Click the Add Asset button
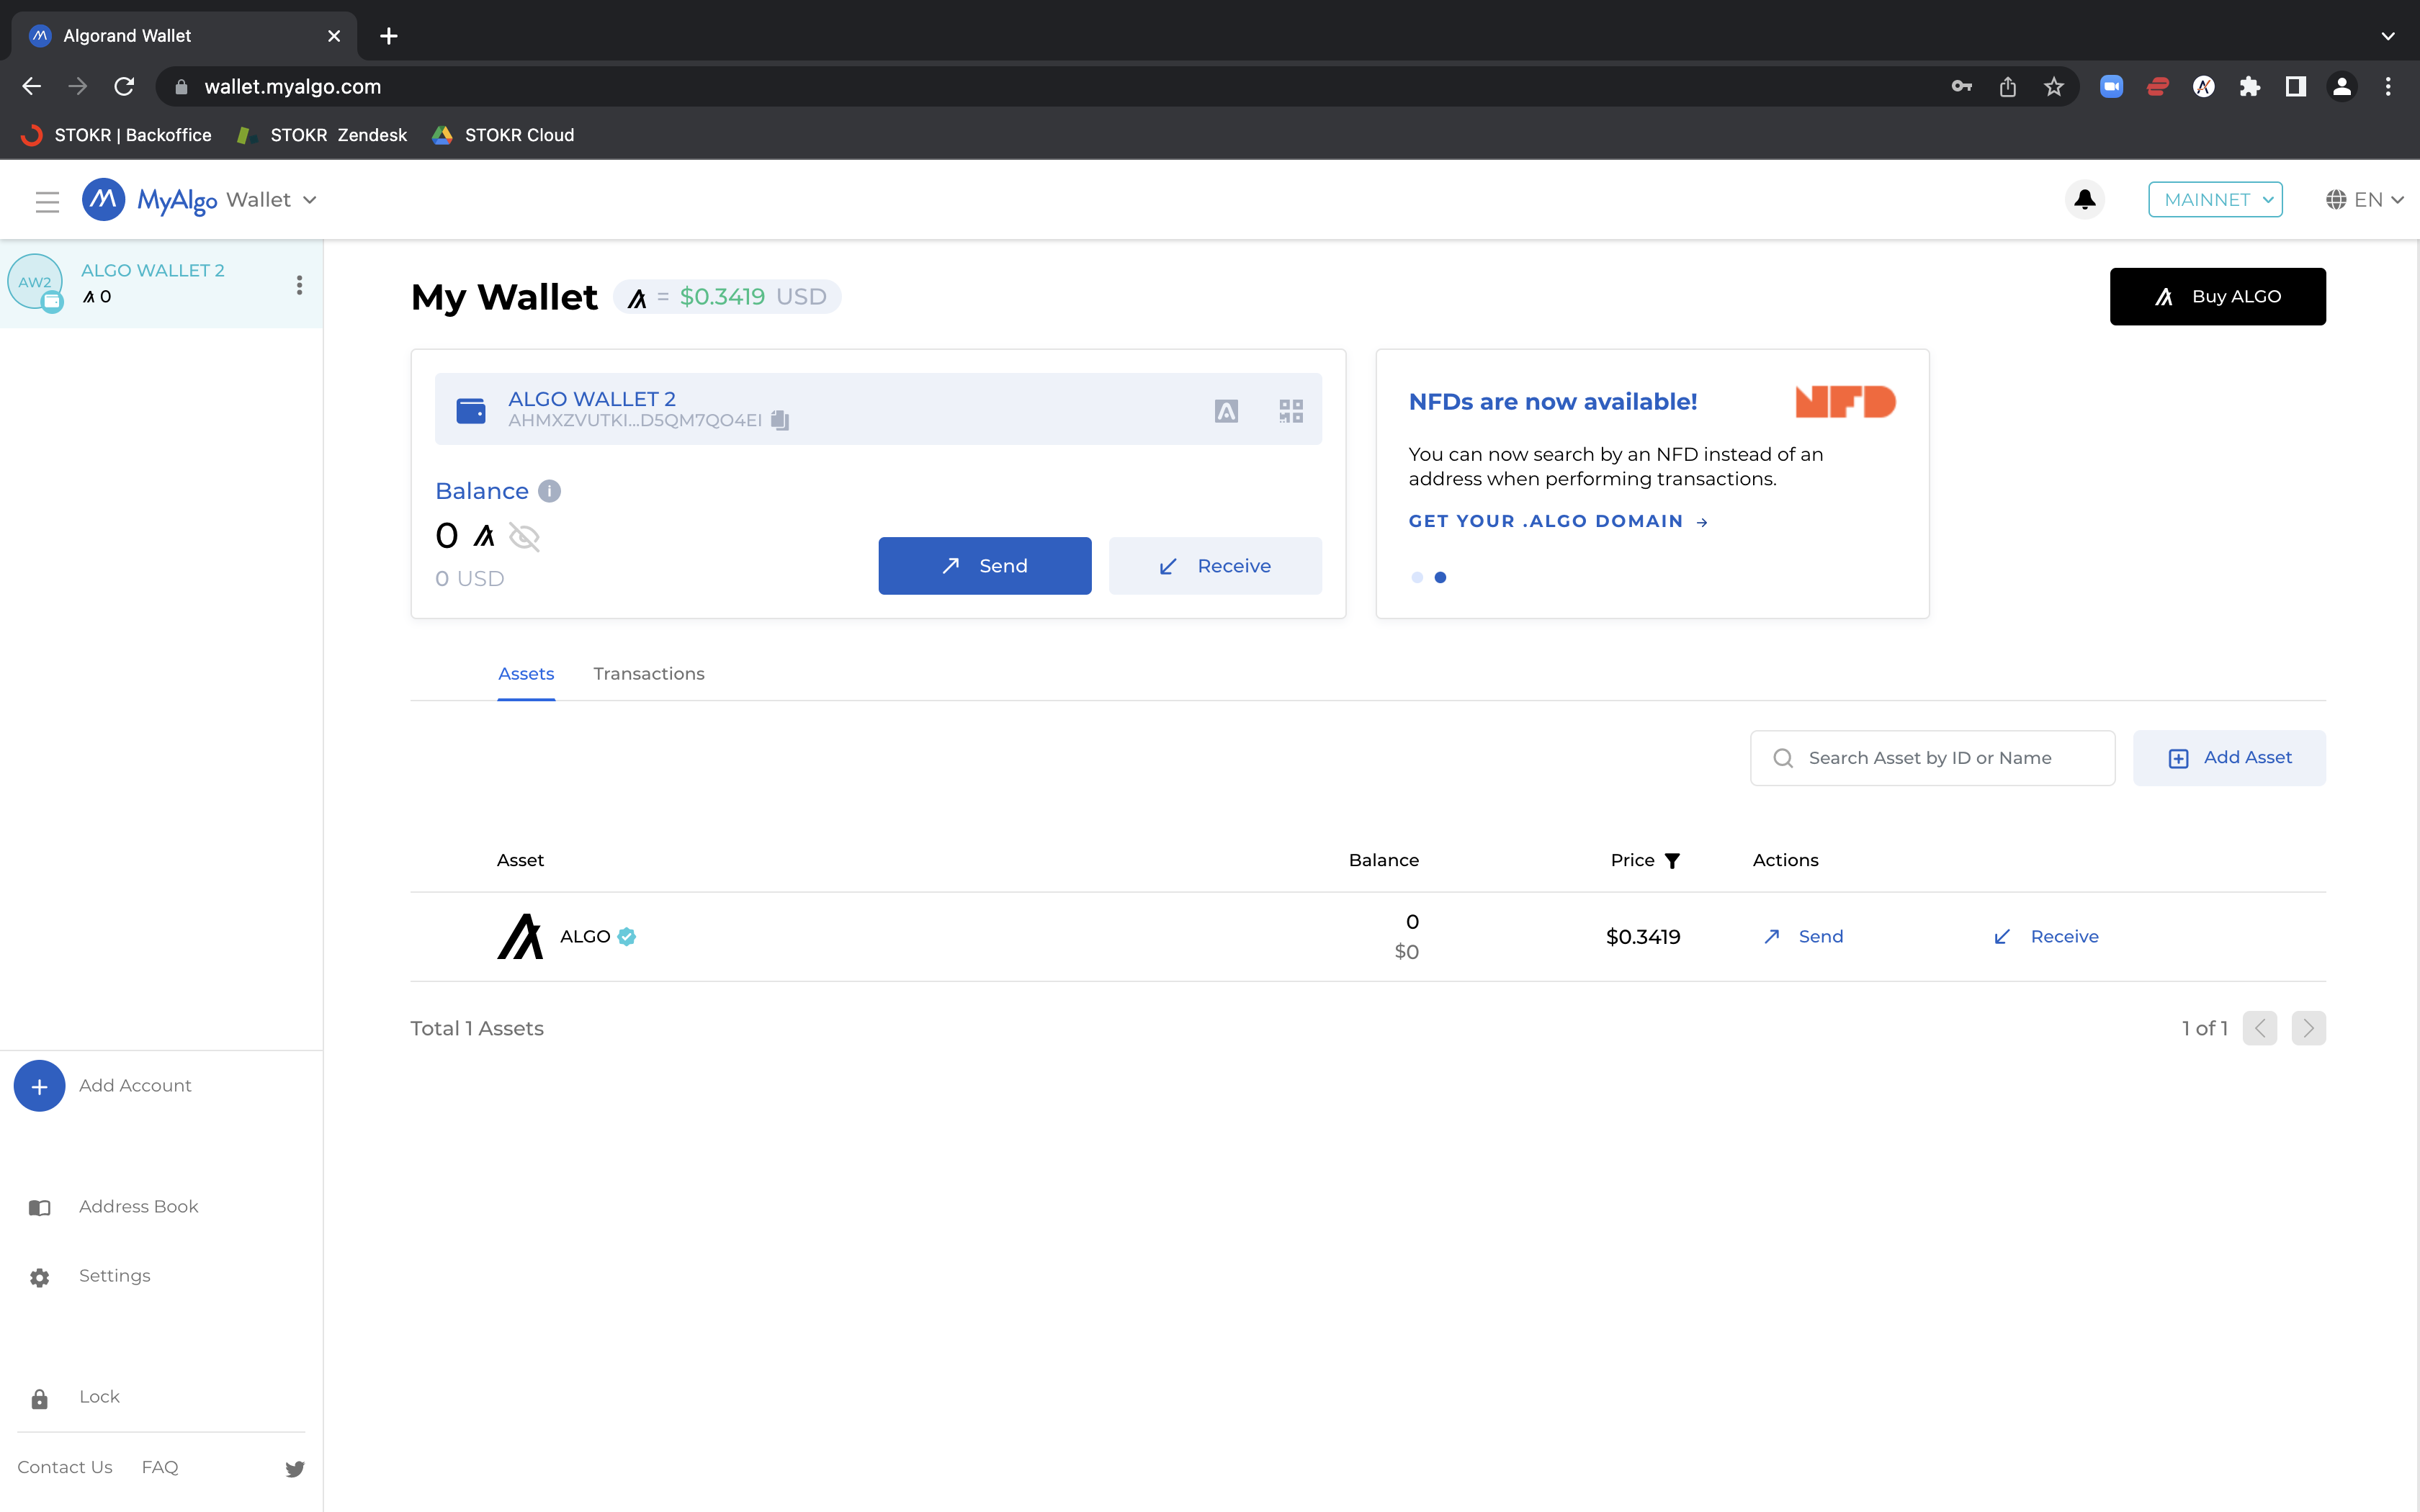This screenshot has width=2420, height=1512. (2229, 758)
